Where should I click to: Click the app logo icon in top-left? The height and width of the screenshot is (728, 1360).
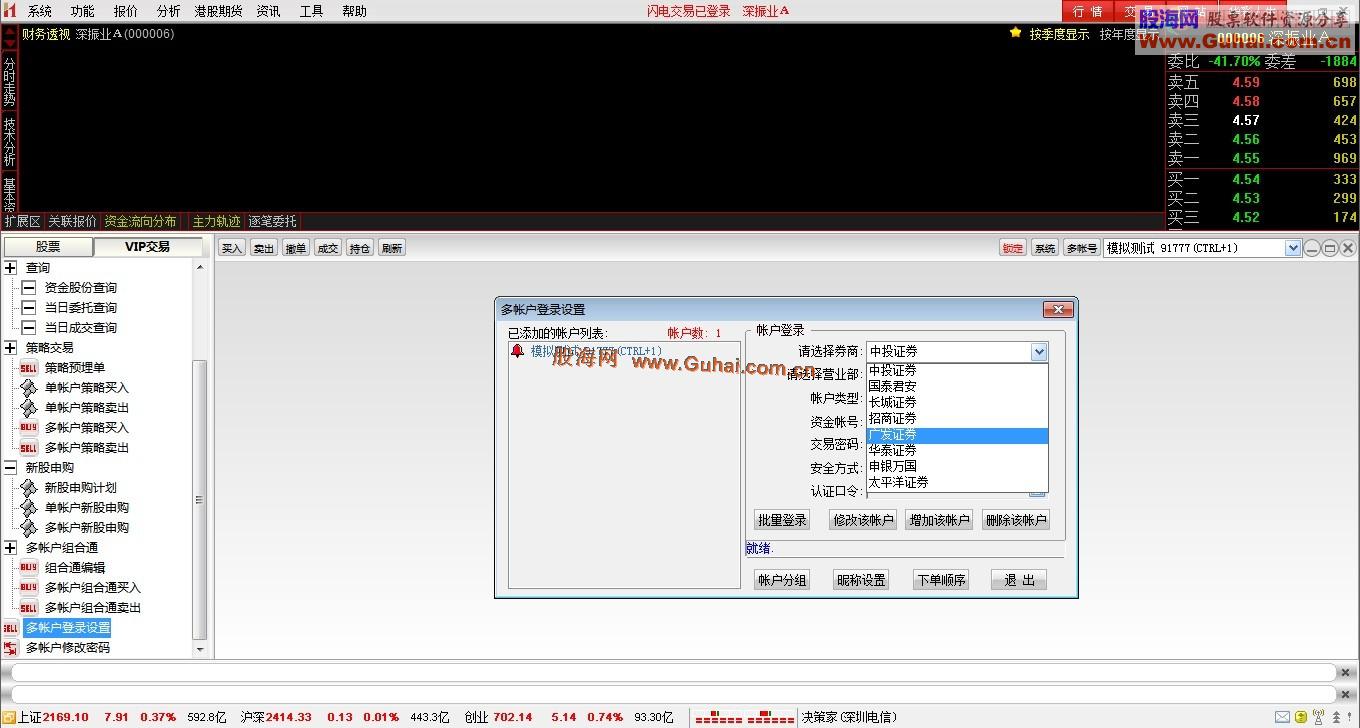11,11
